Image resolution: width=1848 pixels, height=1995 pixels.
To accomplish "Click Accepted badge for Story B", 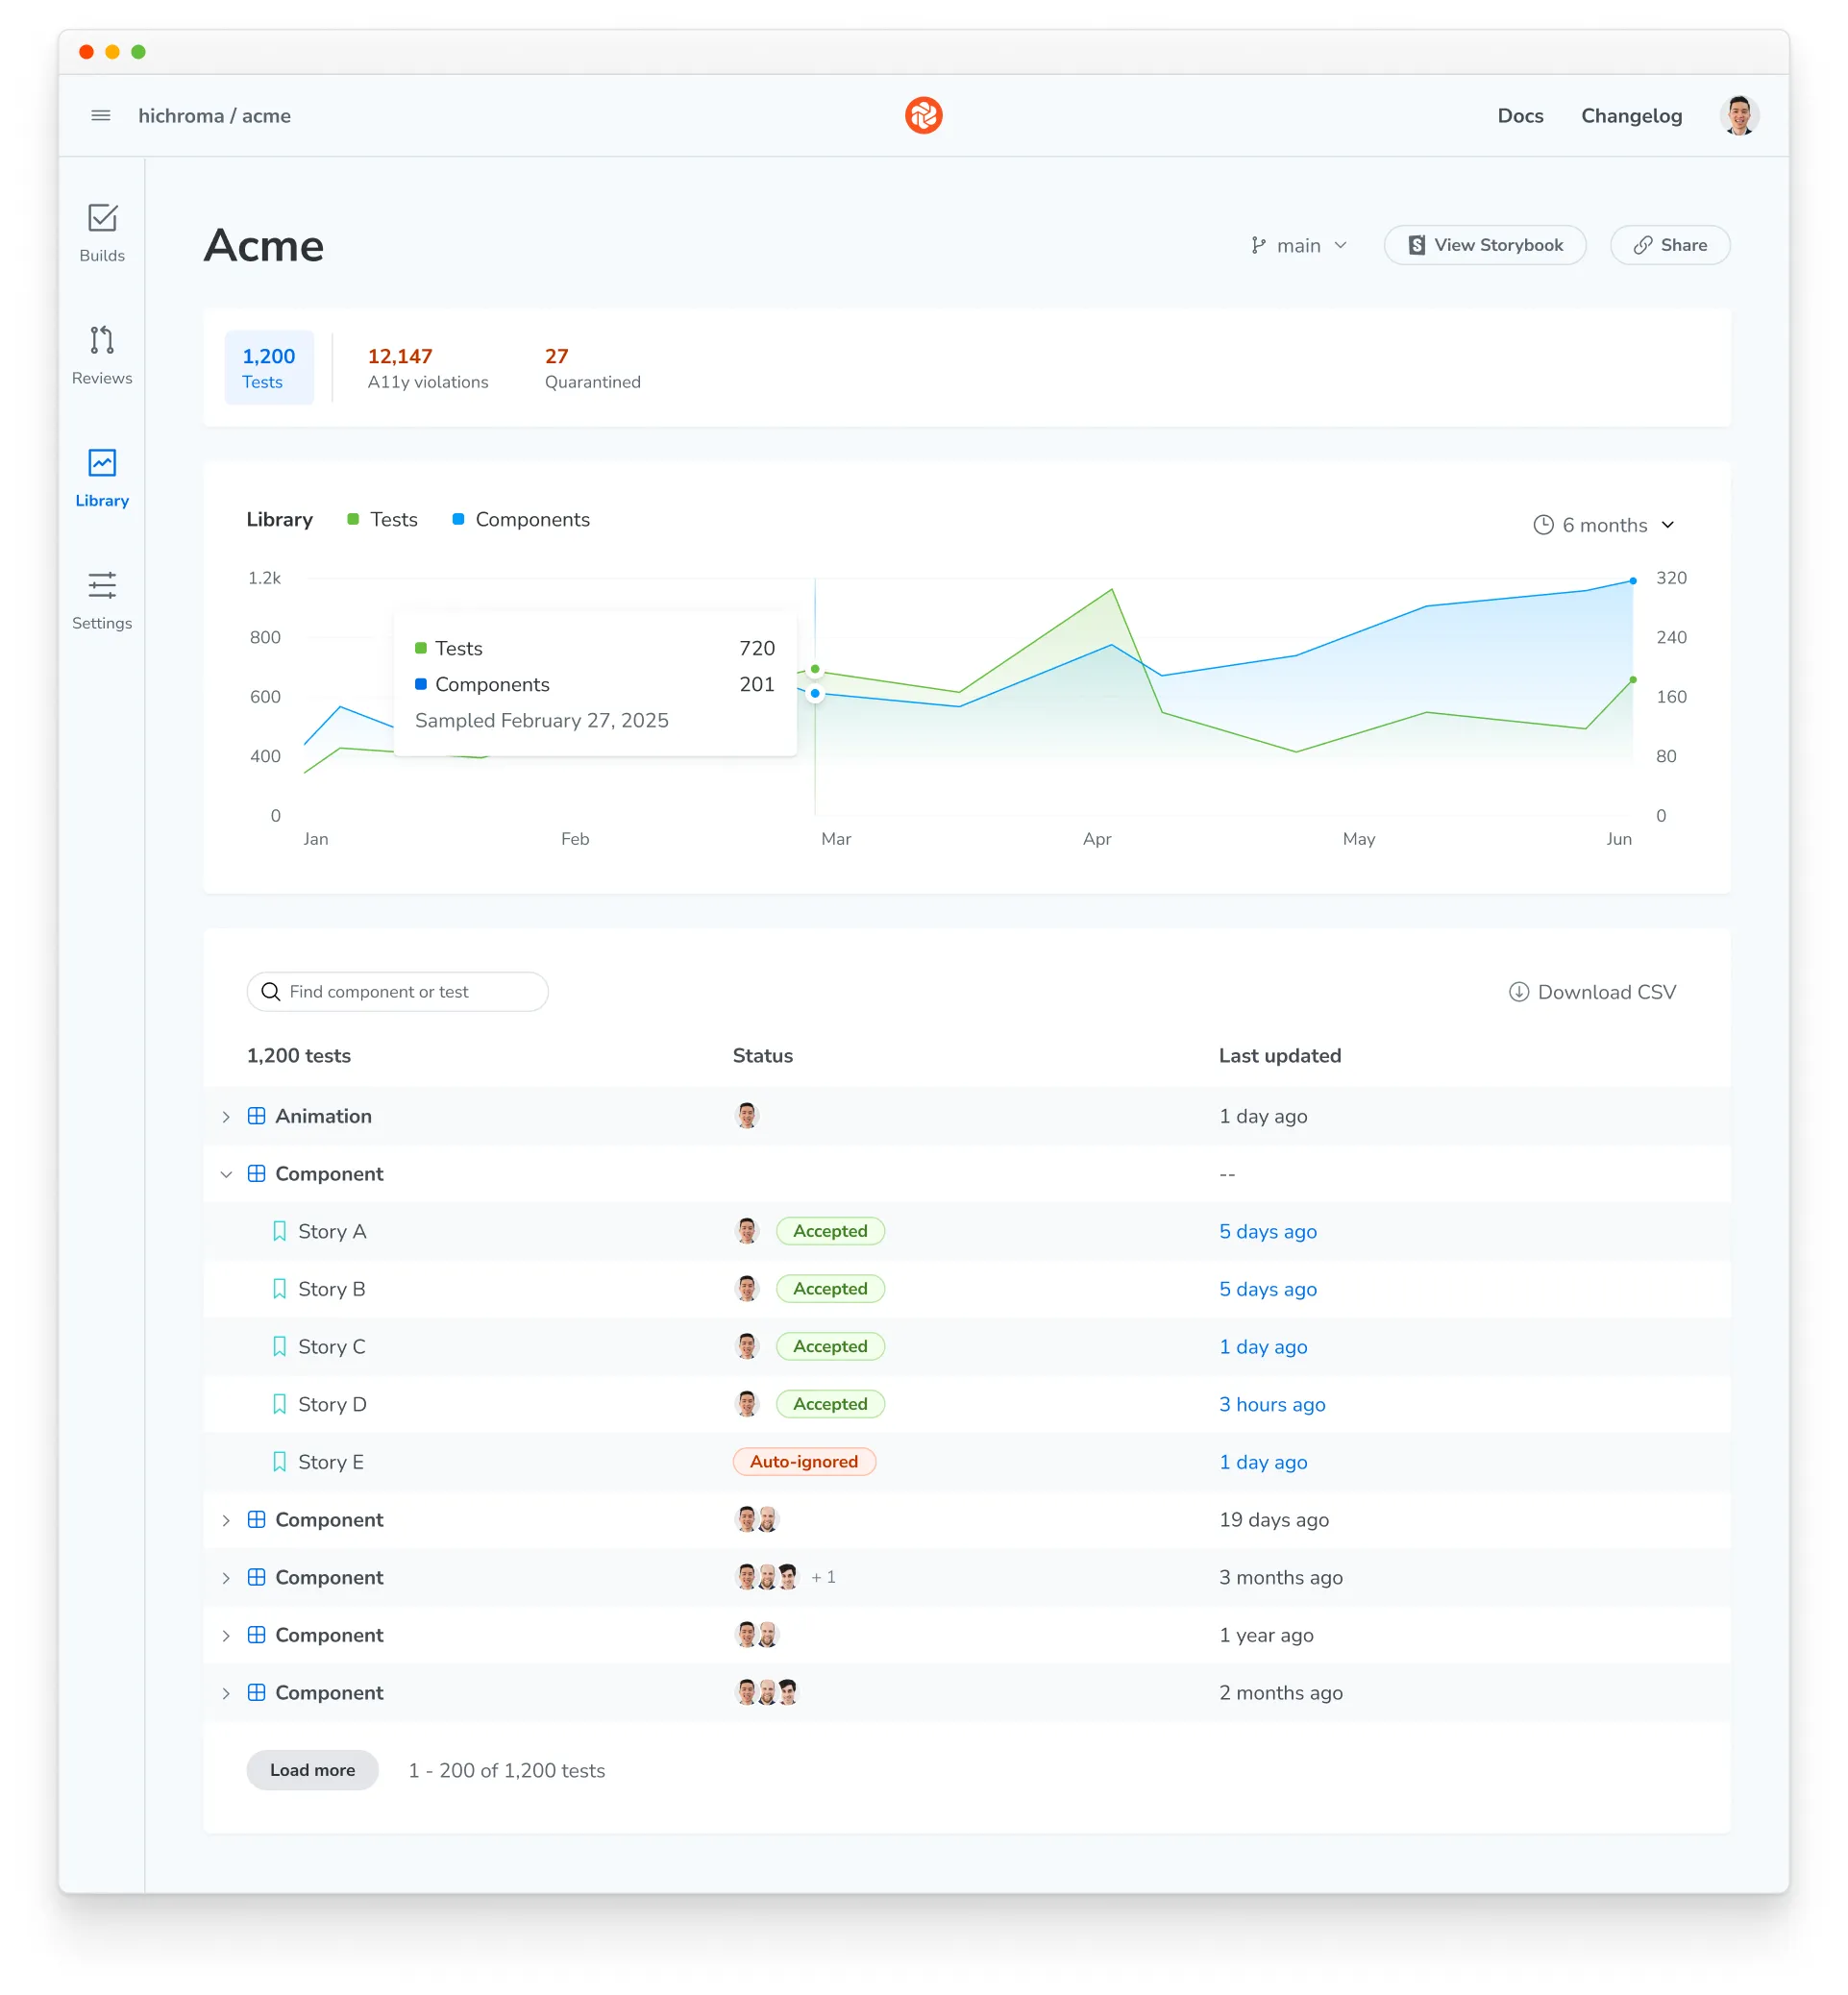I will pyautogui.click(x=830, y=1289).
